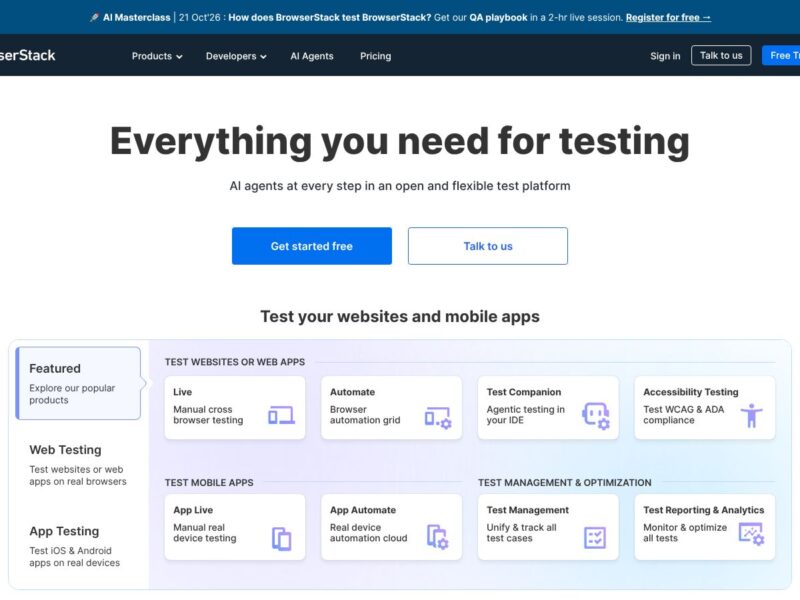Click the 'Everything you need for testing' headline

click(400, 141)
